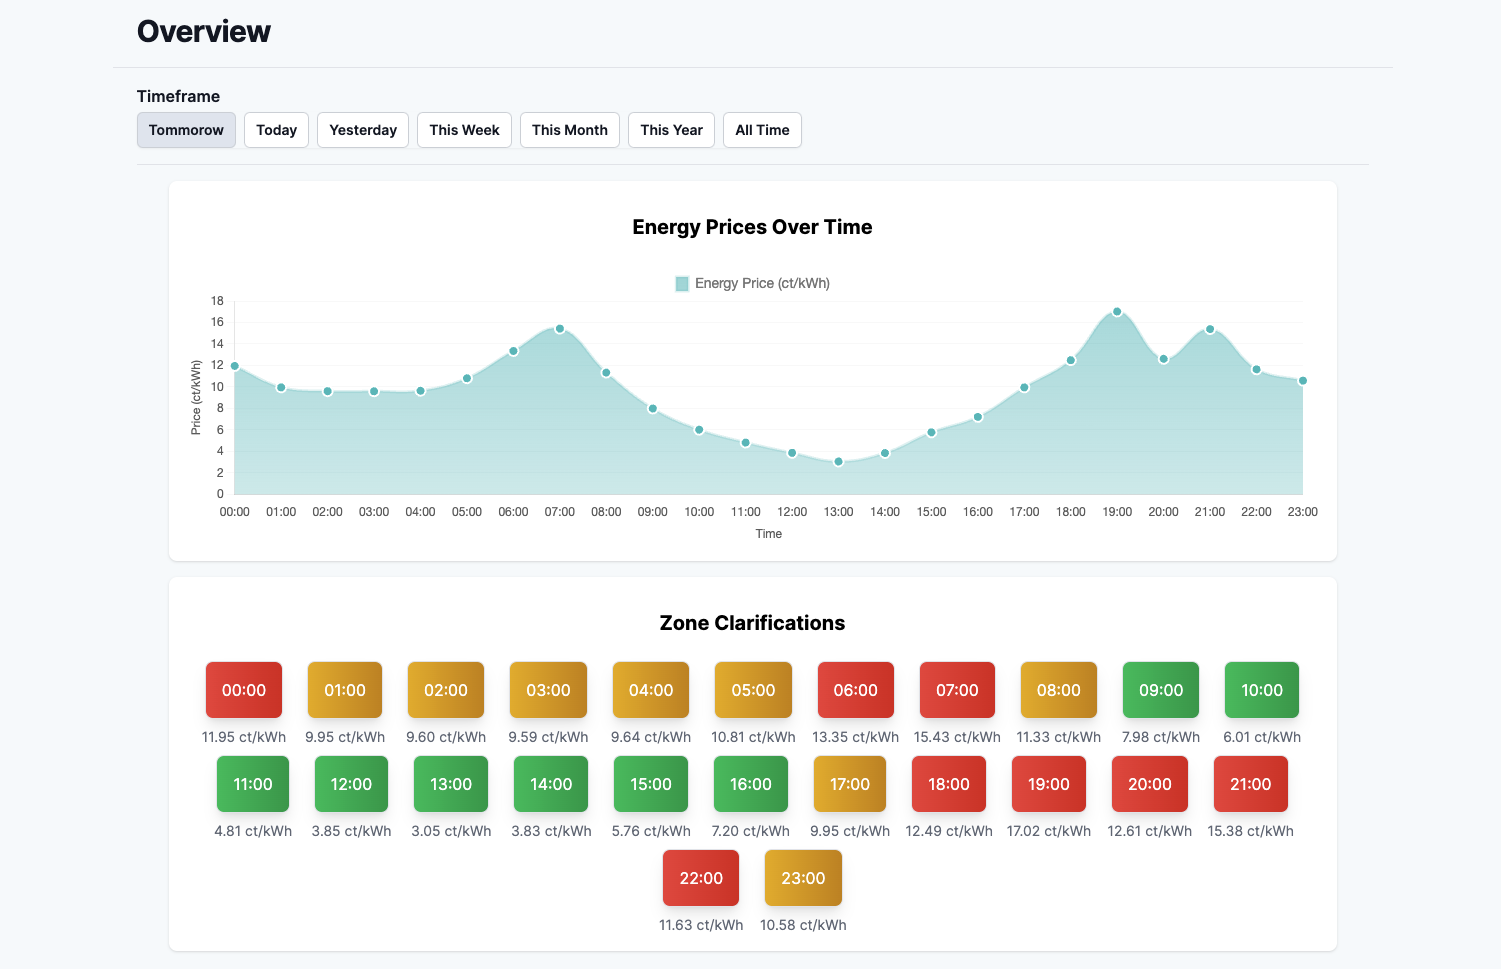Select This Month timeframe

click(x=570, y=130)
